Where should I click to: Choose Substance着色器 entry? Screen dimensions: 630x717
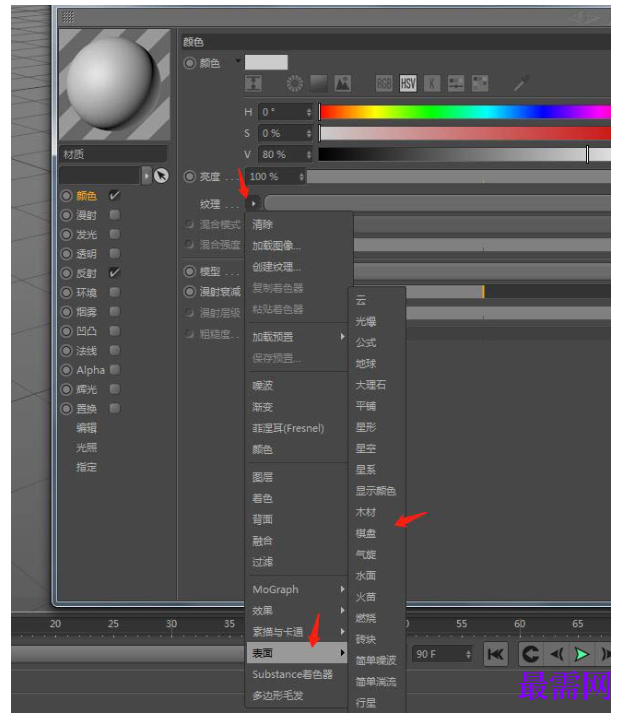[293, 674]
